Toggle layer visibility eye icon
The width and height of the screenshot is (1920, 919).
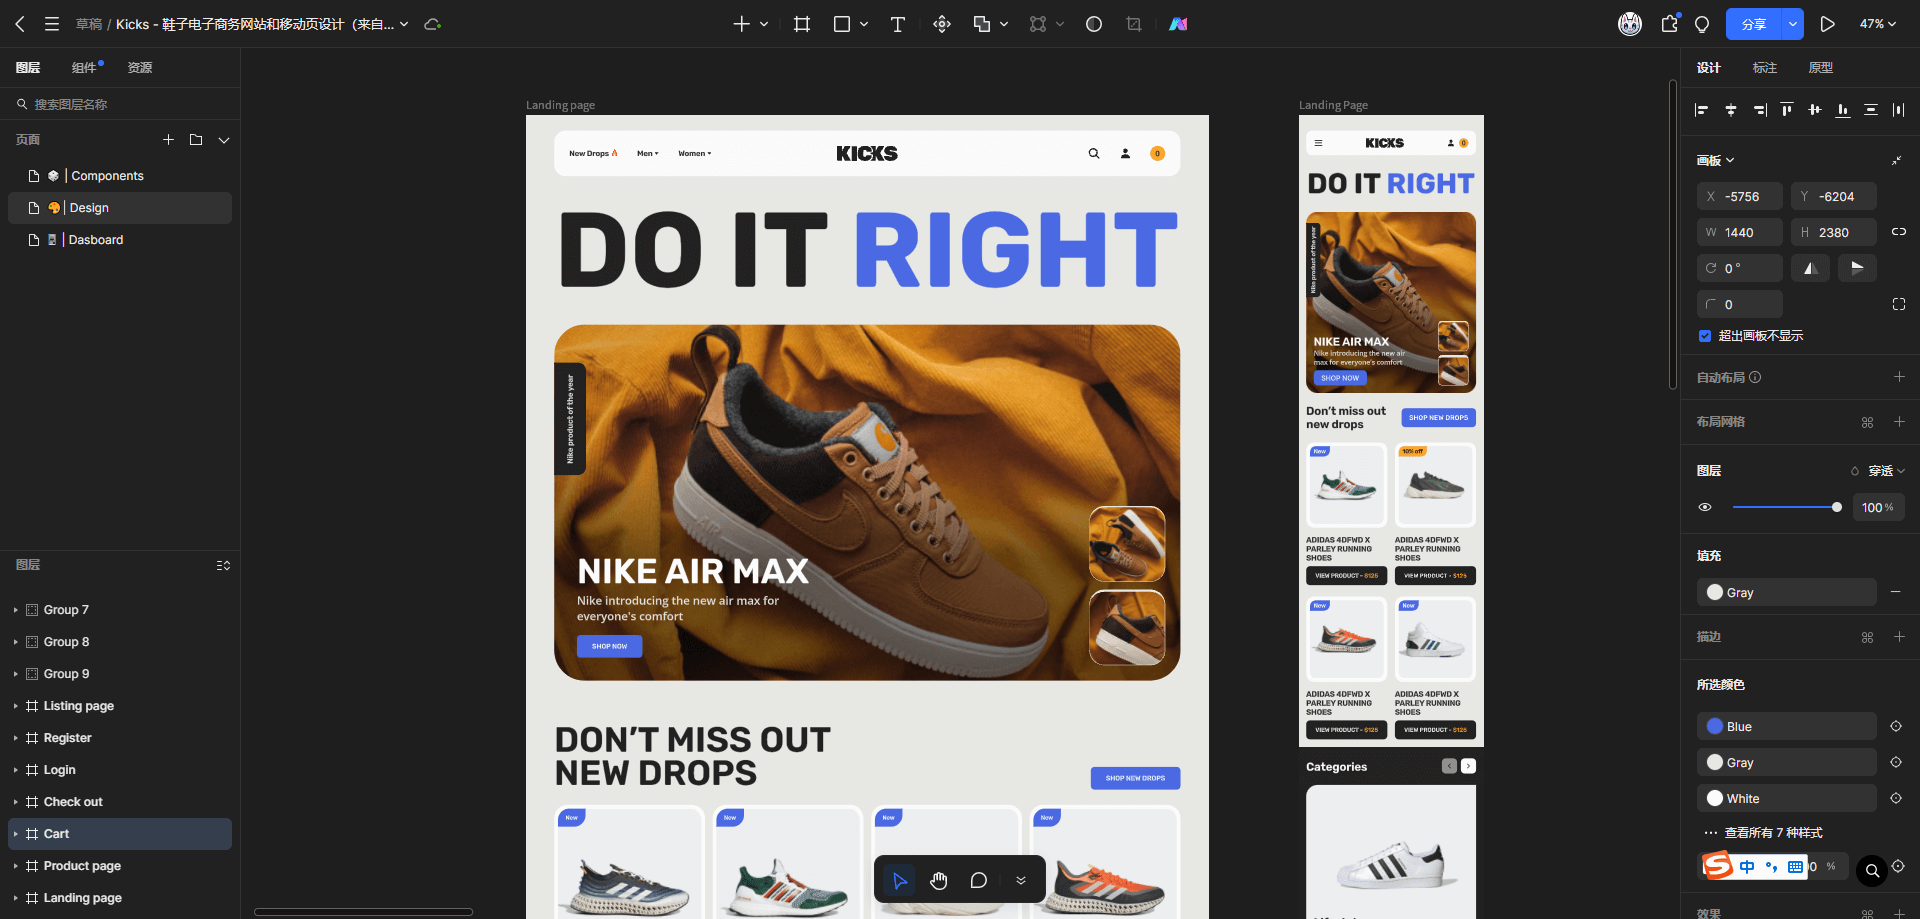[x=1705, y=507]
